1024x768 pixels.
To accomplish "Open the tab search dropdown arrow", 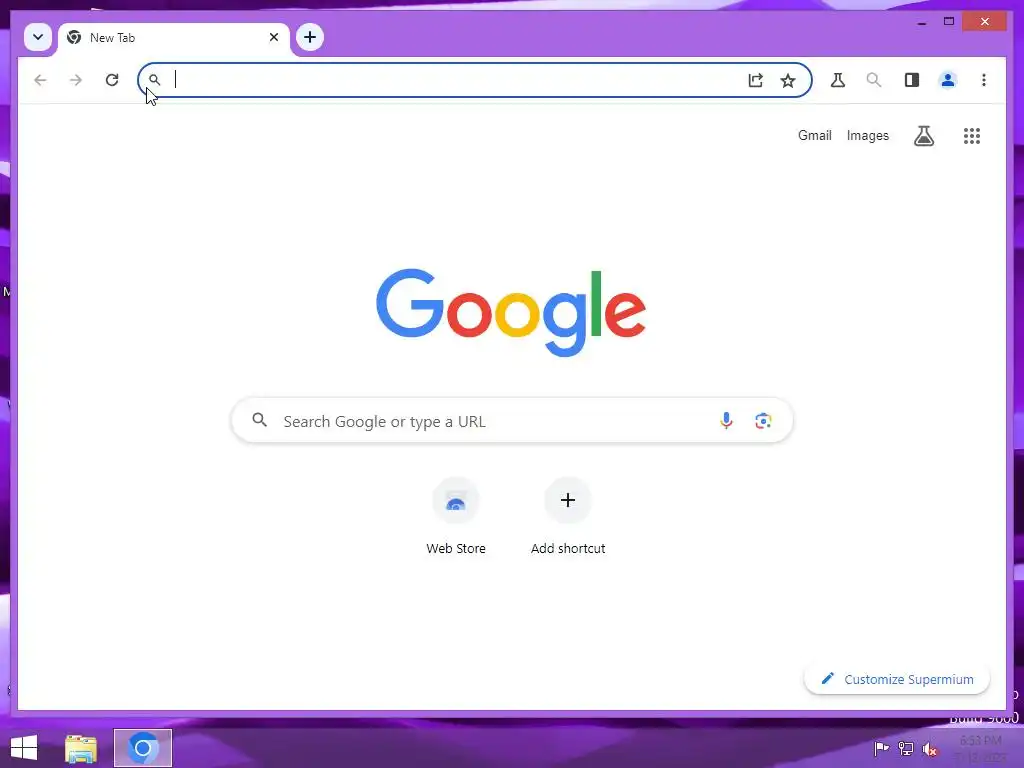I will (x=38, y=37).
